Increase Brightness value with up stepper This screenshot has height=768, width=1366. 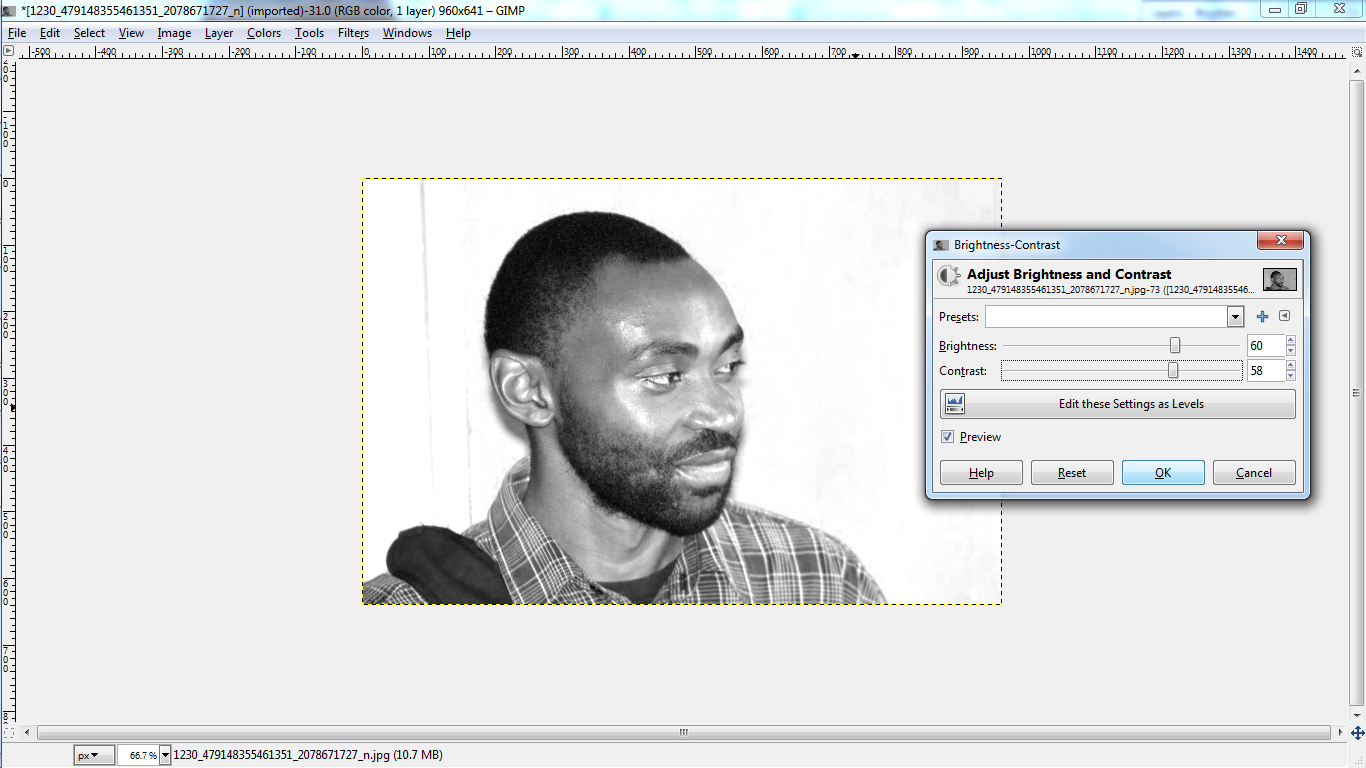point(1290,340)
